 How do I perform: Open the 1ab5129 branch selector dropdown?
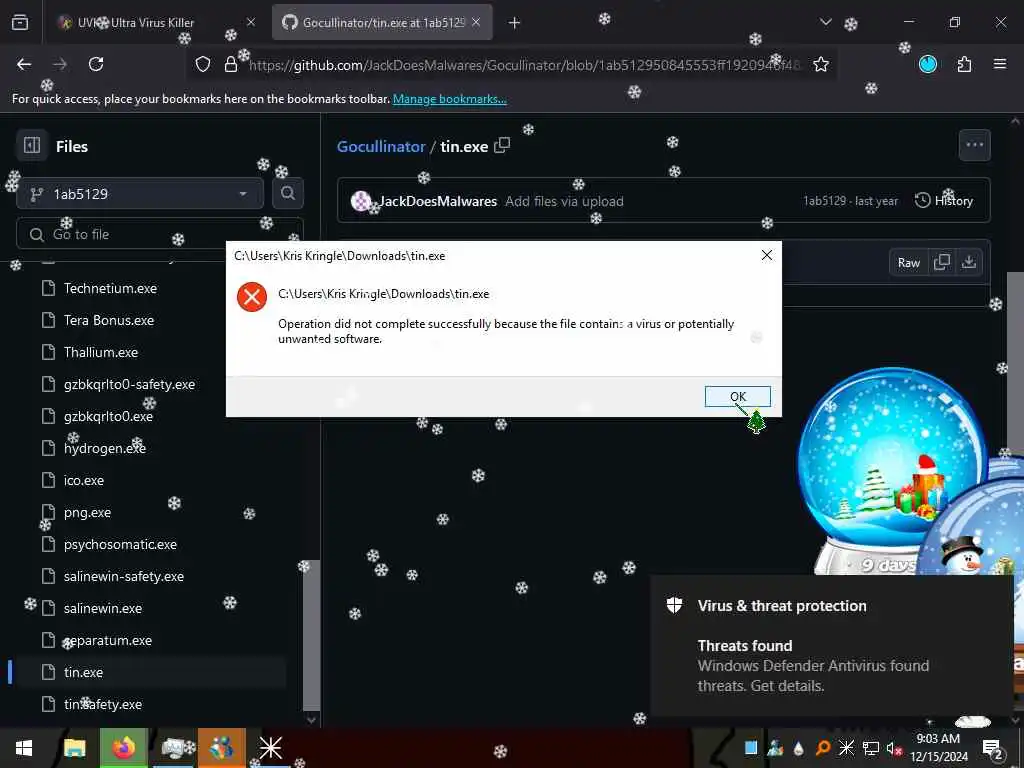(140, 194)
